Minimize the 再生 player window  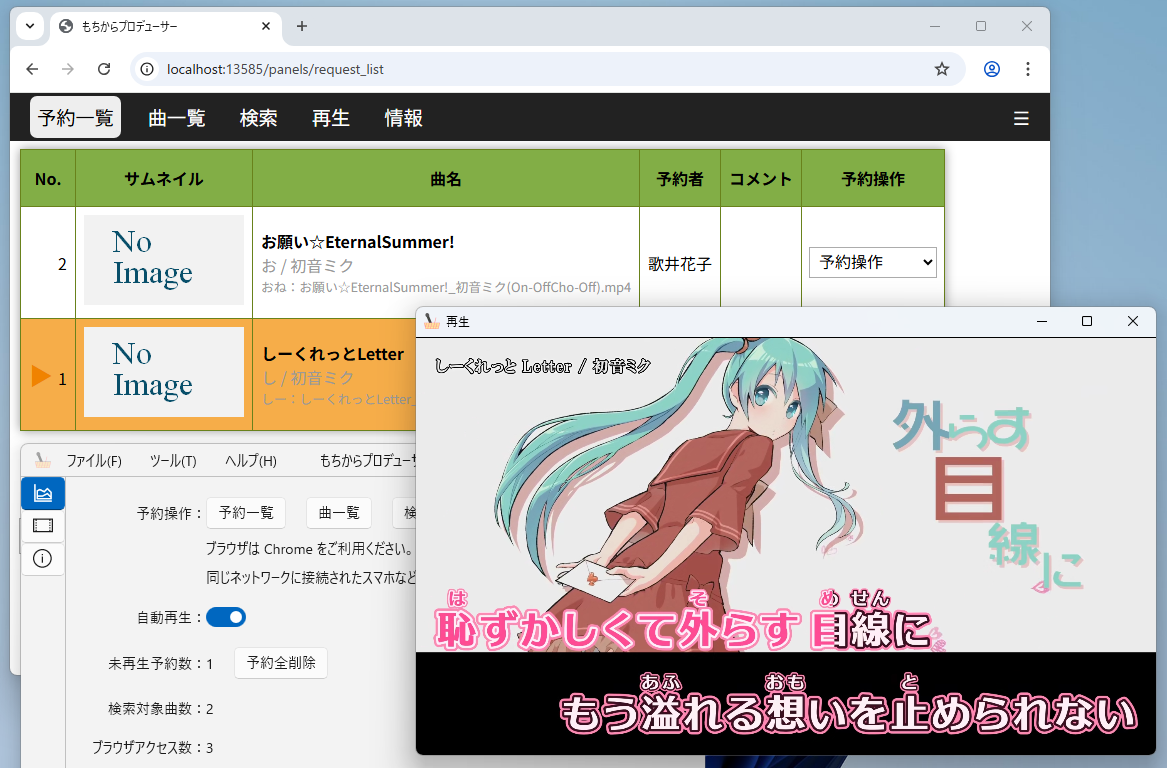[x=1042, y=321]
